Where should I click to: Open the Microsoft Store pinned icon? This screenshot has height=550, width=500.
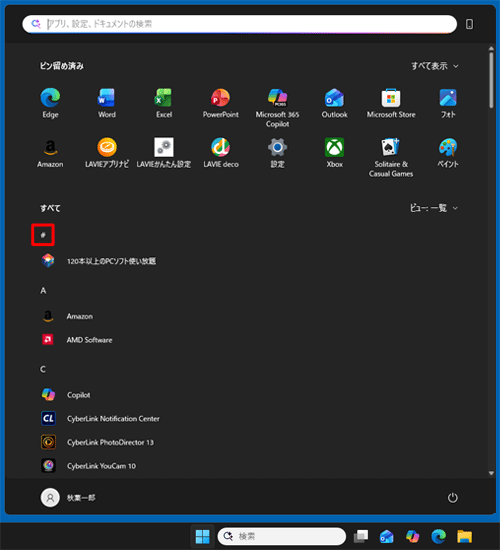pyautogui.click(x=391, y=103)
